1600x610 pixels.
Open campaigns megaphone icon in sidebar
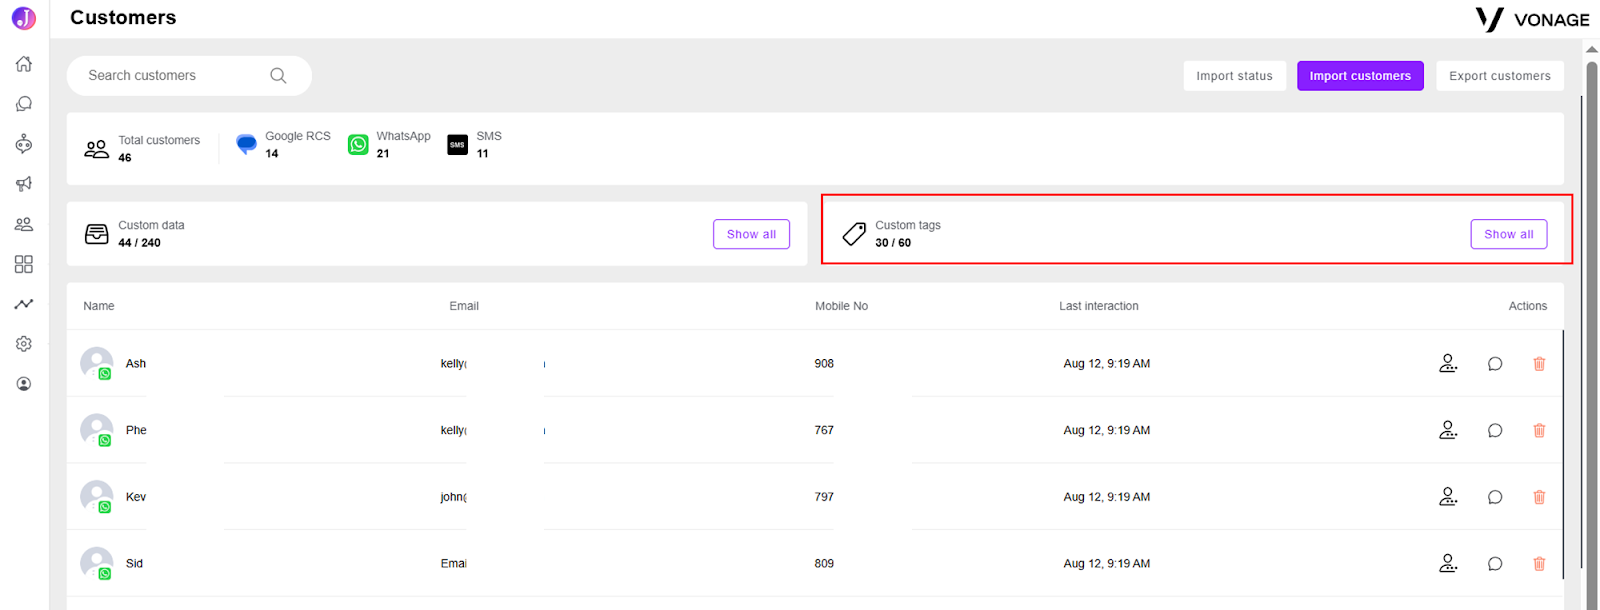pyautogui.click(x=24, y=184)
